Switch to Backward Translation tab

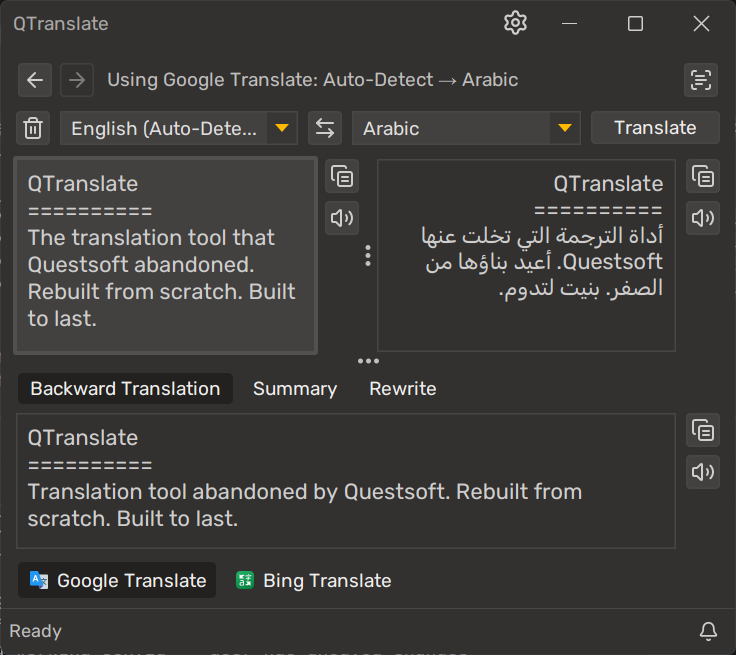[x=125, y=389]
